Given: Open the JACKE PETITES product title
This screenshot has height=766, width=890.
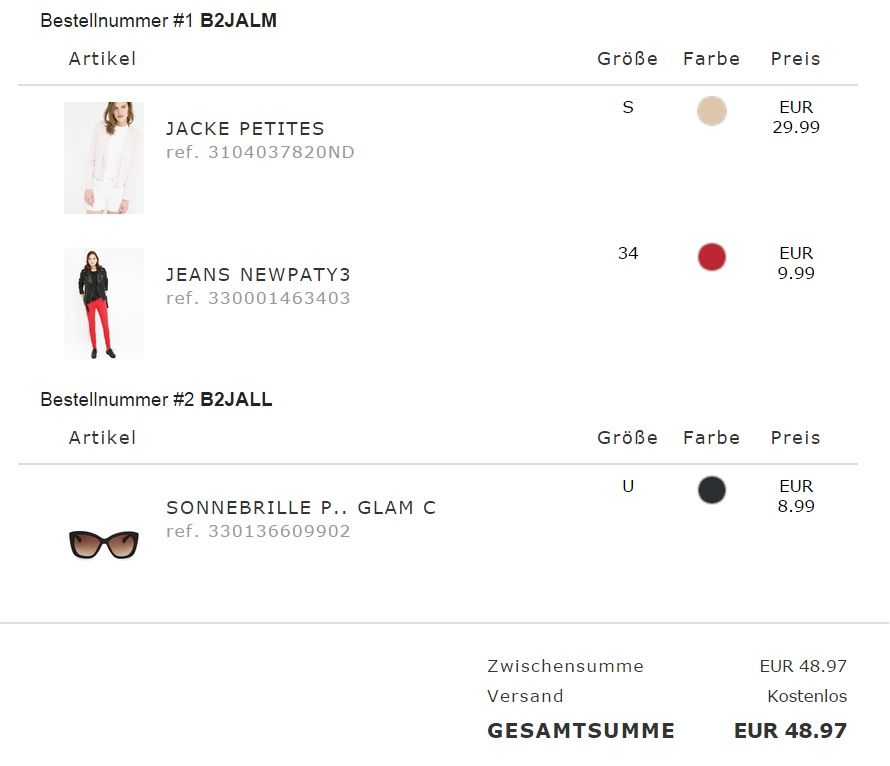Looking at the screenshot, I should tap(245, 129).
